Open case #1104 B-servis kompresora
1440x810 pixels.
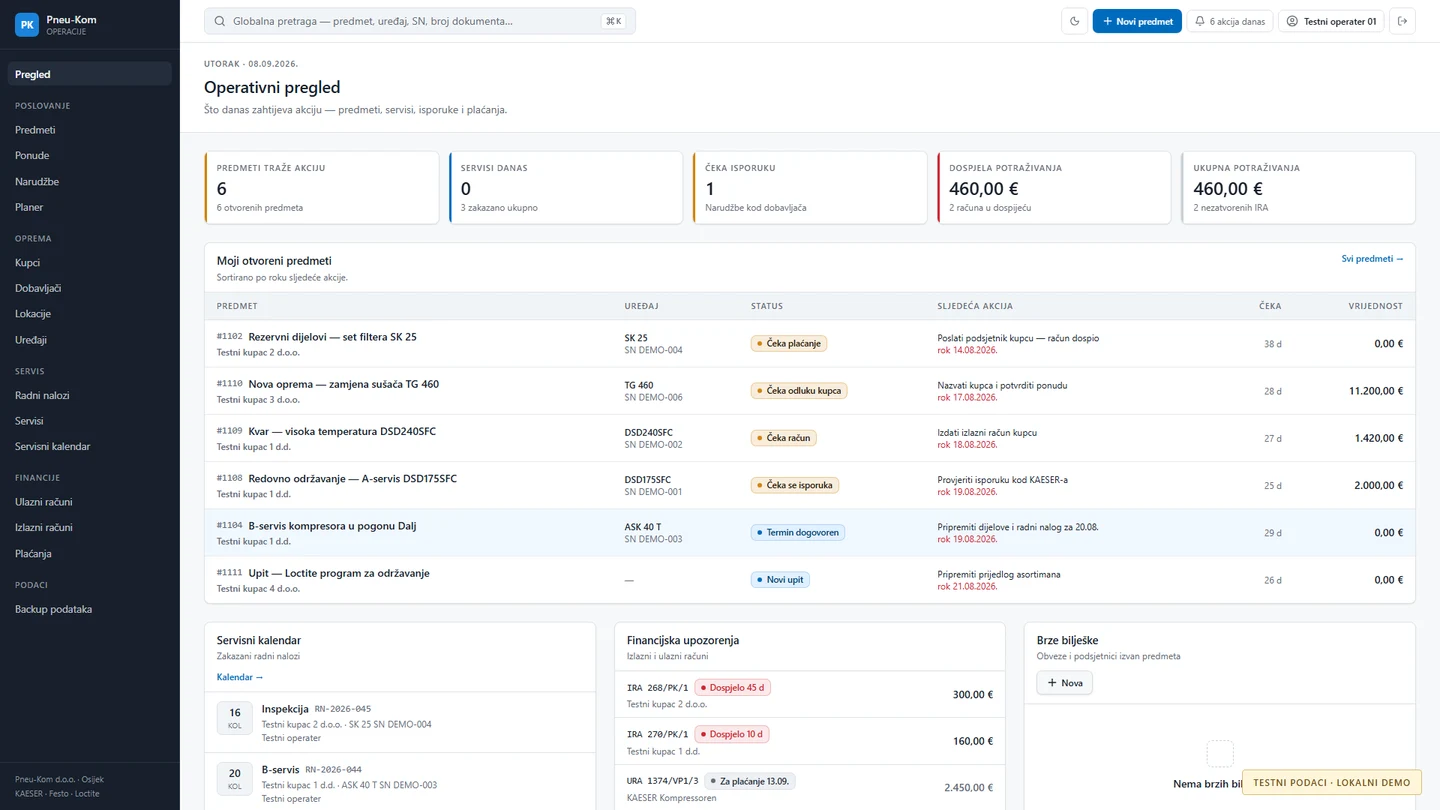(x=810, y=533)
